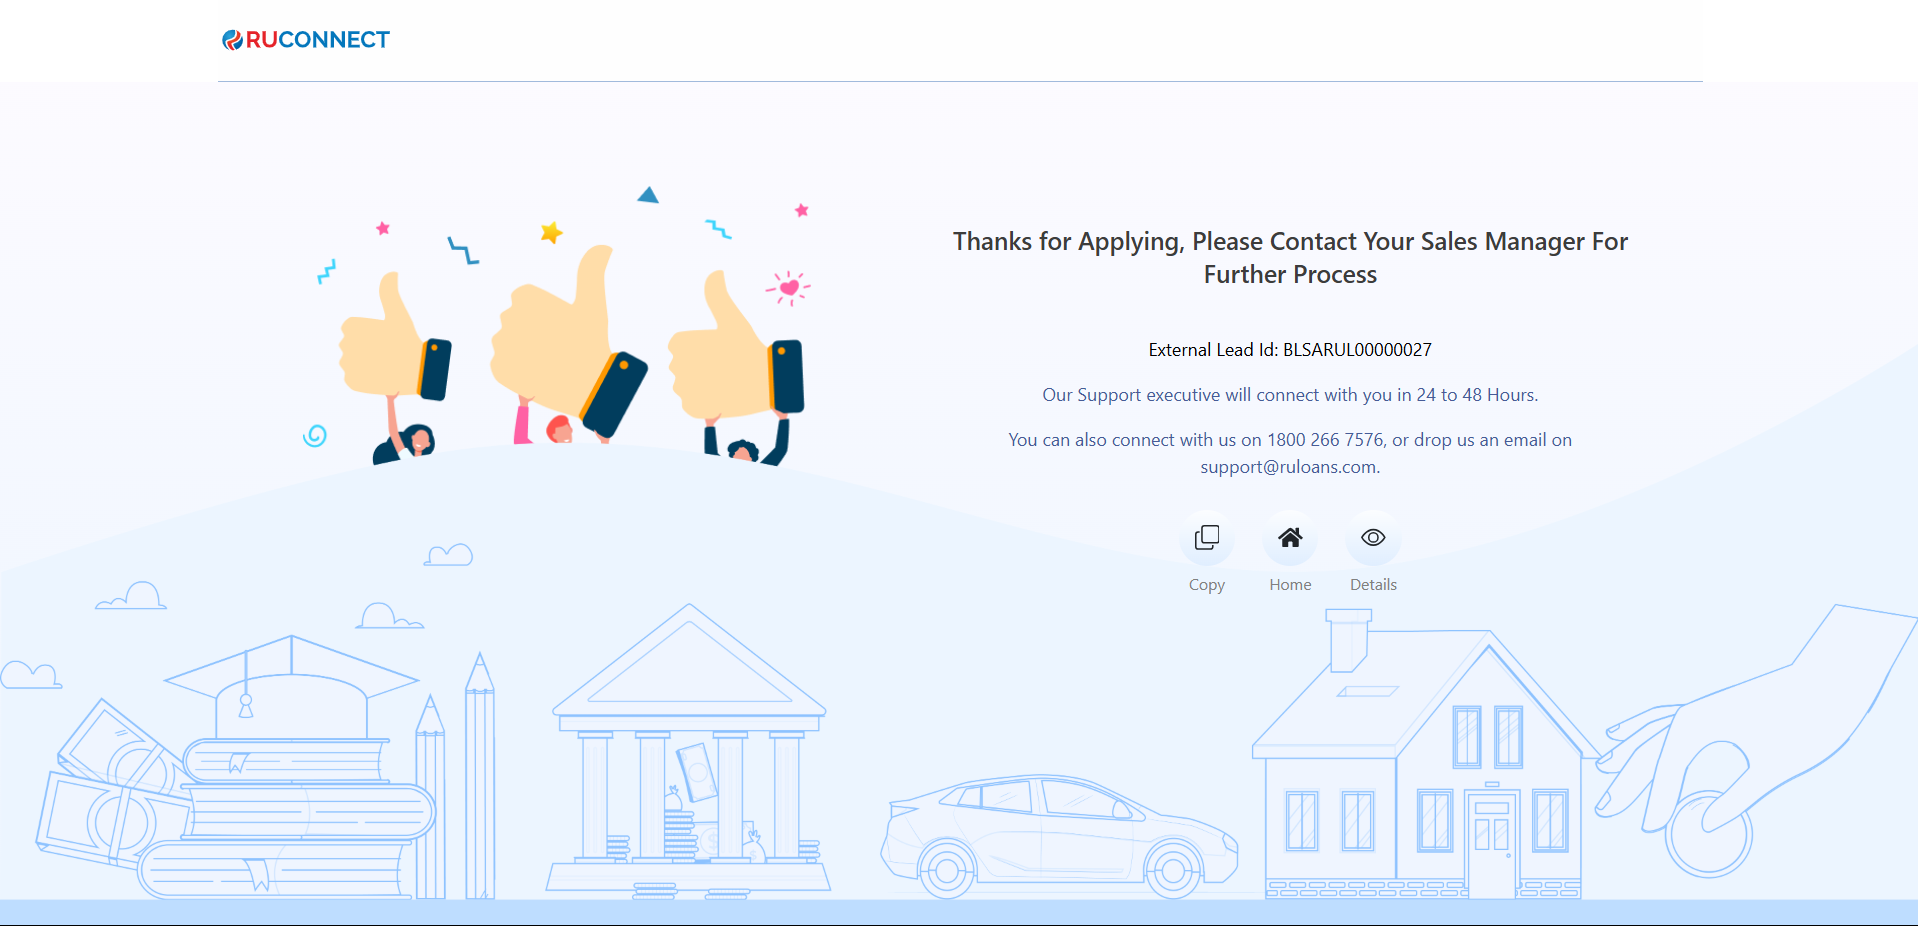Screen dimensions: 1918x926
Task: Click the support@ruloans.com email address
Action: point(1289,467)
